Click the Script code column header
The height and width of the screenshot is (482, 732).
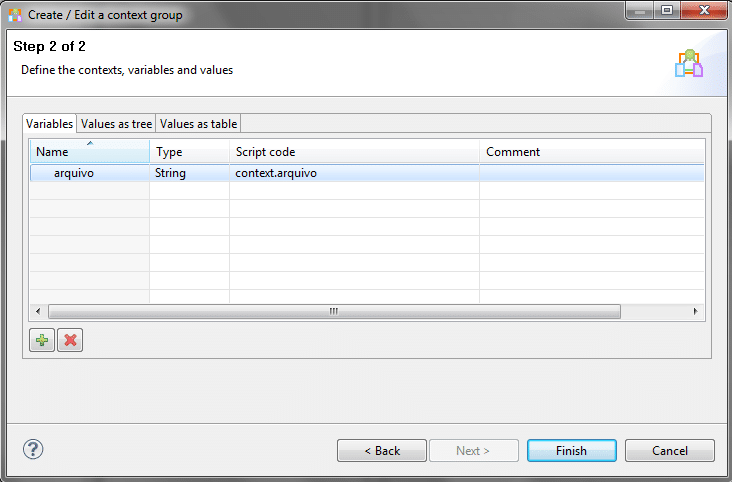354,152
